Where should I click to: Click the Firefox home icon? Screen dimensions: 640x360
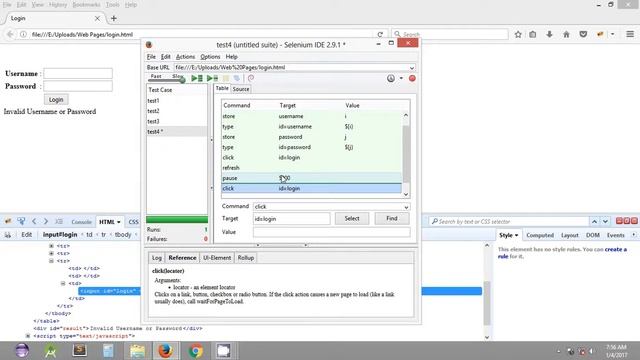(566, 35)
